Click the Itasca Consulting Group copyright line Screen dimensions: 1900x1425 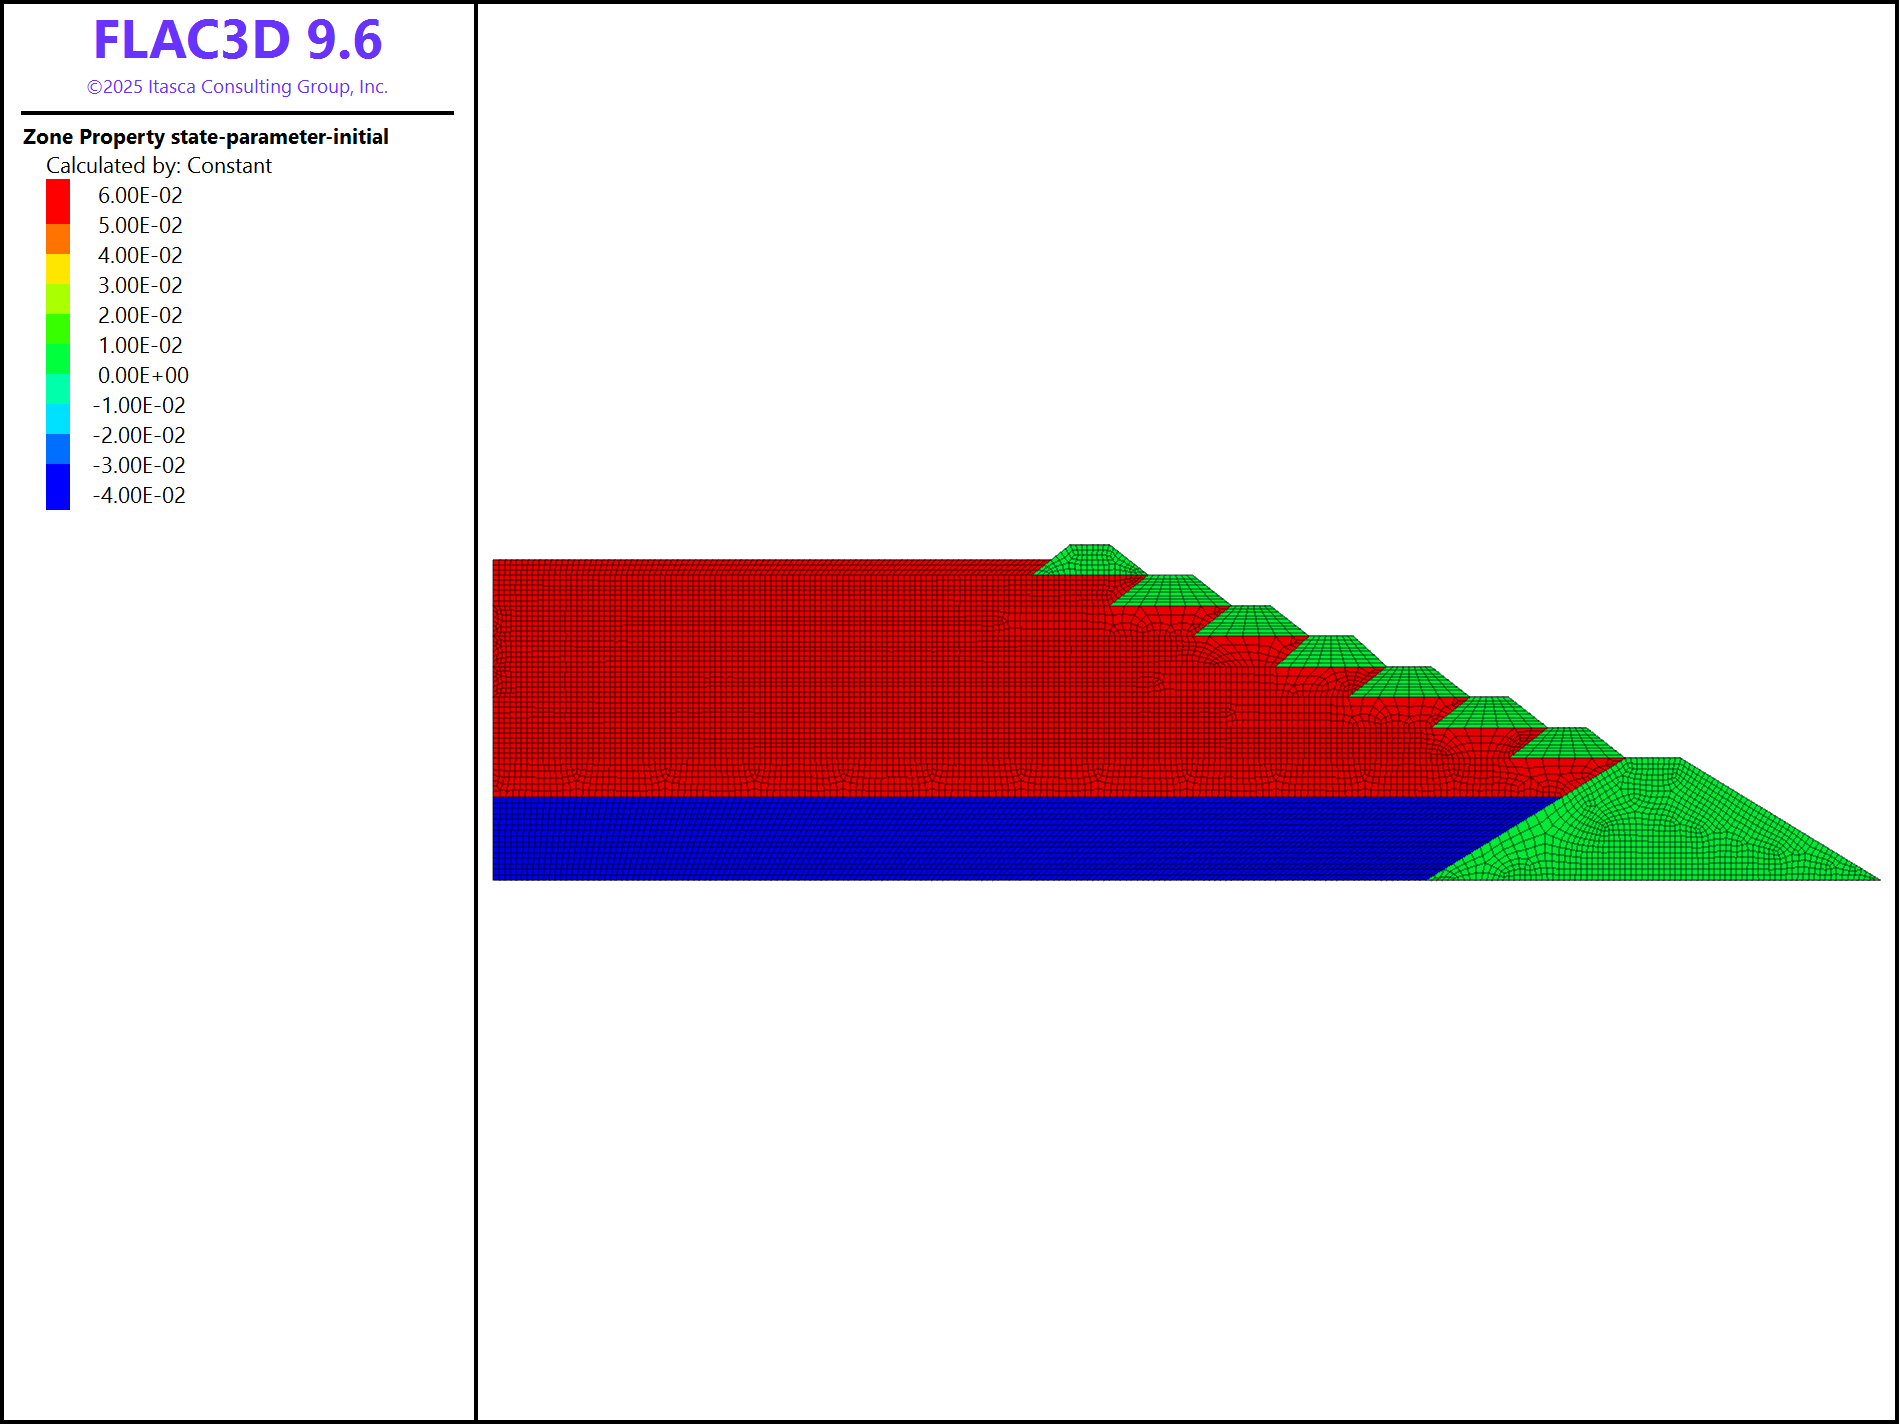(x=238, y=87)
